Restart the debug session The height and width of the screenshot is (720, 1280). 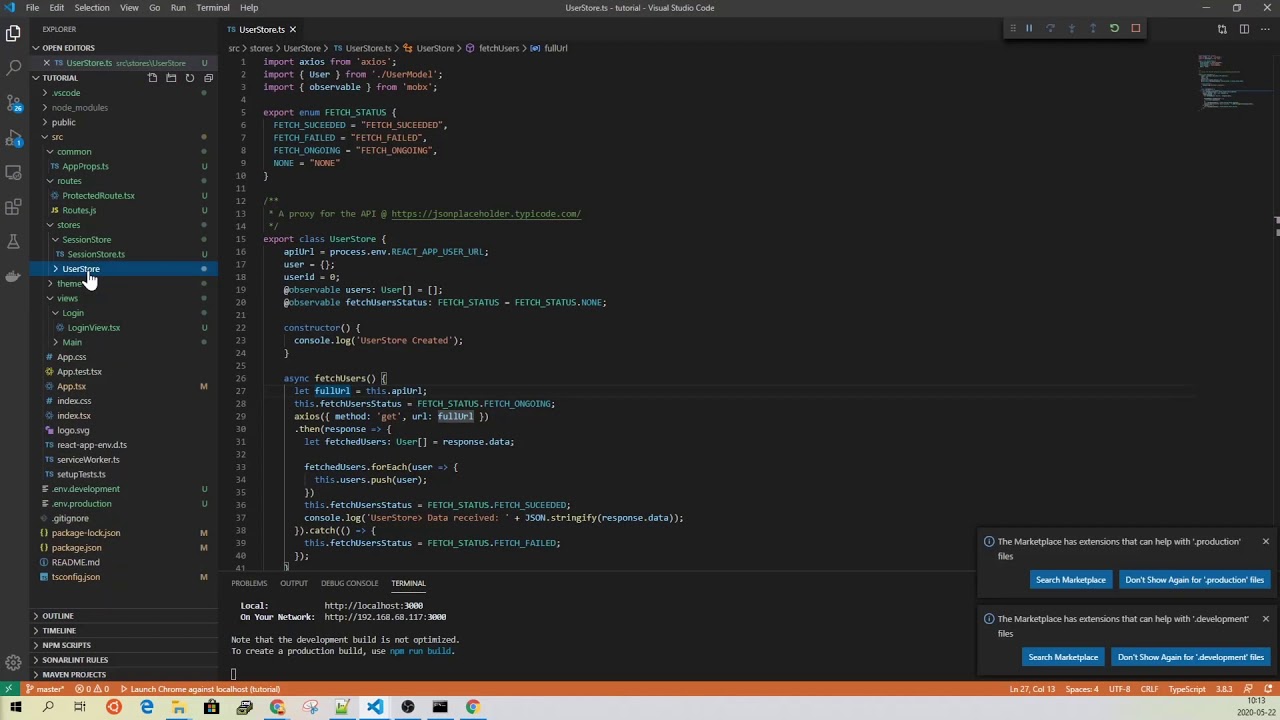click(1114, 29)
